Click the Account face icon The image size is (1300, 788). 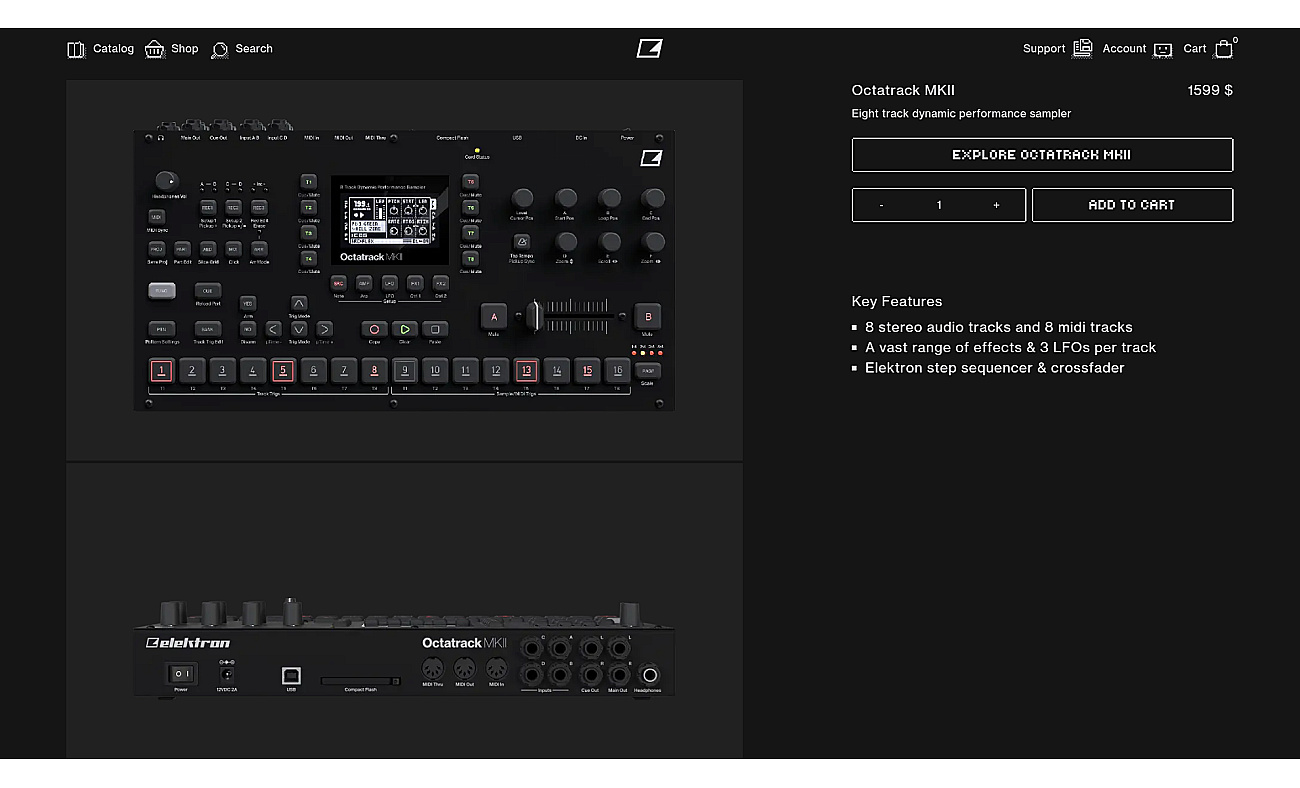click(x=1163, y=49)
